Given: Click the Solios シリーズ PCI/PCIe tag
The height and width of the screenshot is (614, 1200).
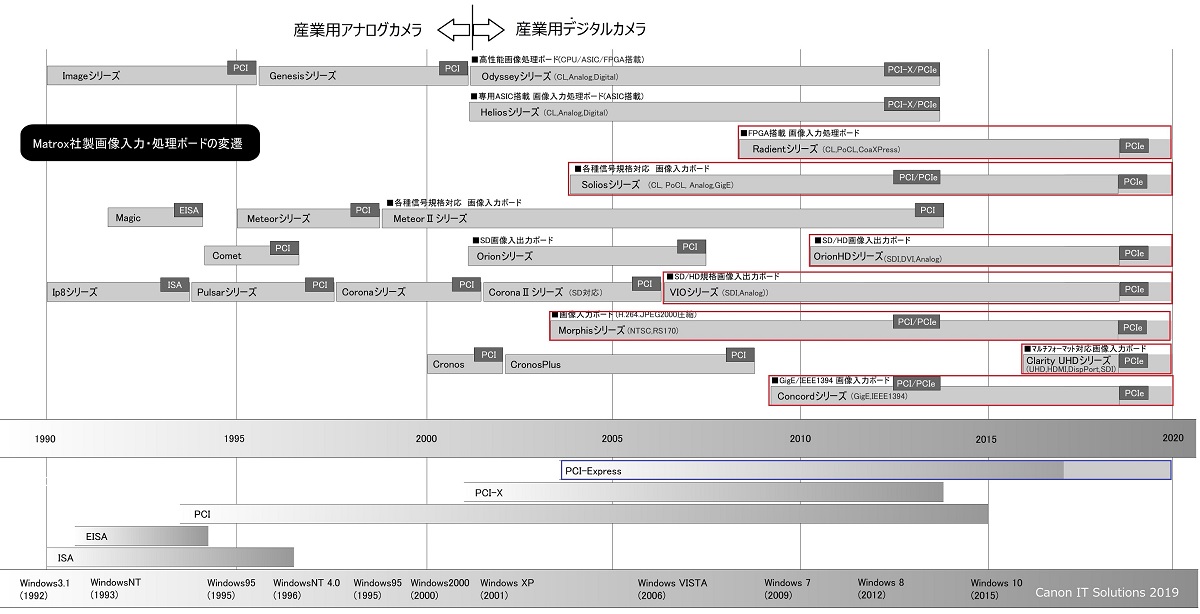Looking at the screenshot, I should click(916, 177).
